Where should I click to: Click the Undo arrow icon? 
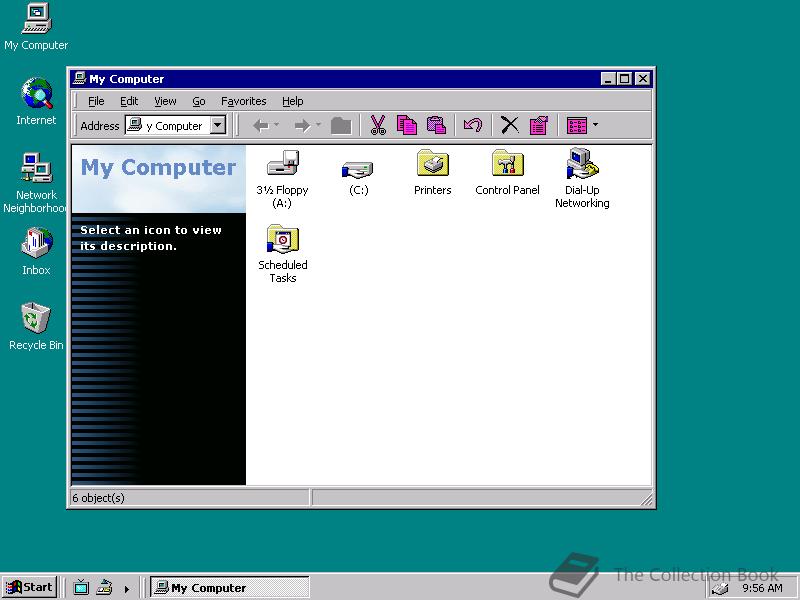[473, 125]
